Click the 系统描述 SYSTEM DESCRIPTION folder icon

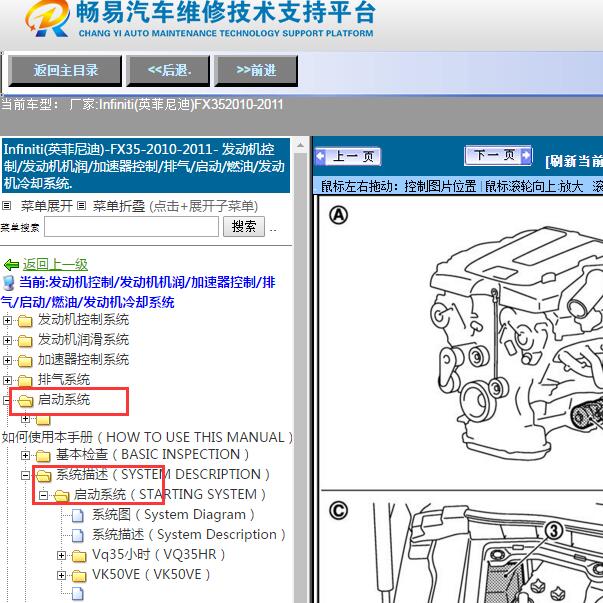[x=43, y=476]
